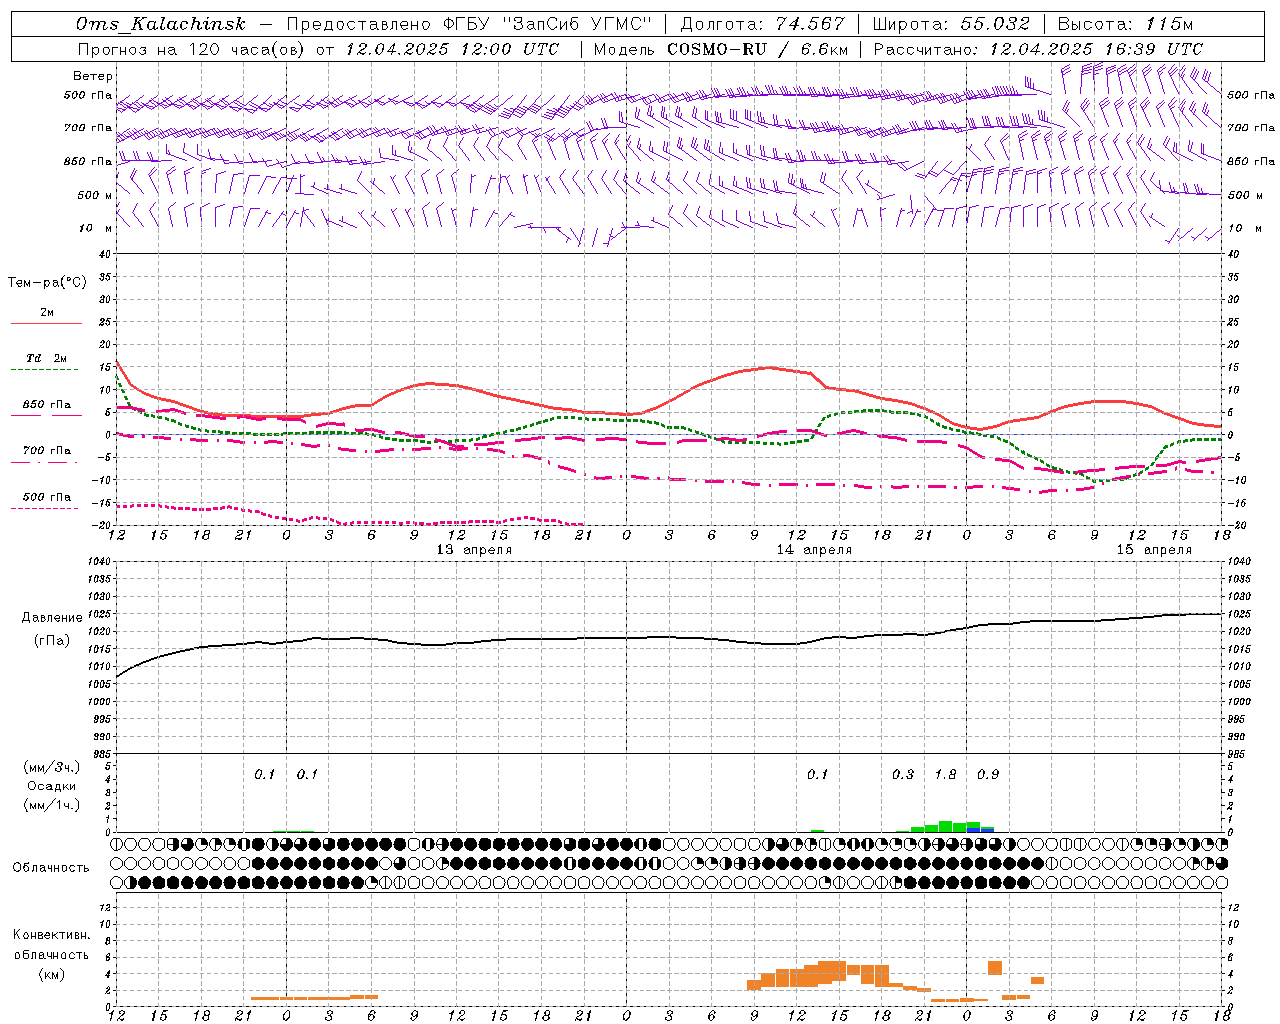Click the 850 гПа temperature legend entry

tap(47, 405)
